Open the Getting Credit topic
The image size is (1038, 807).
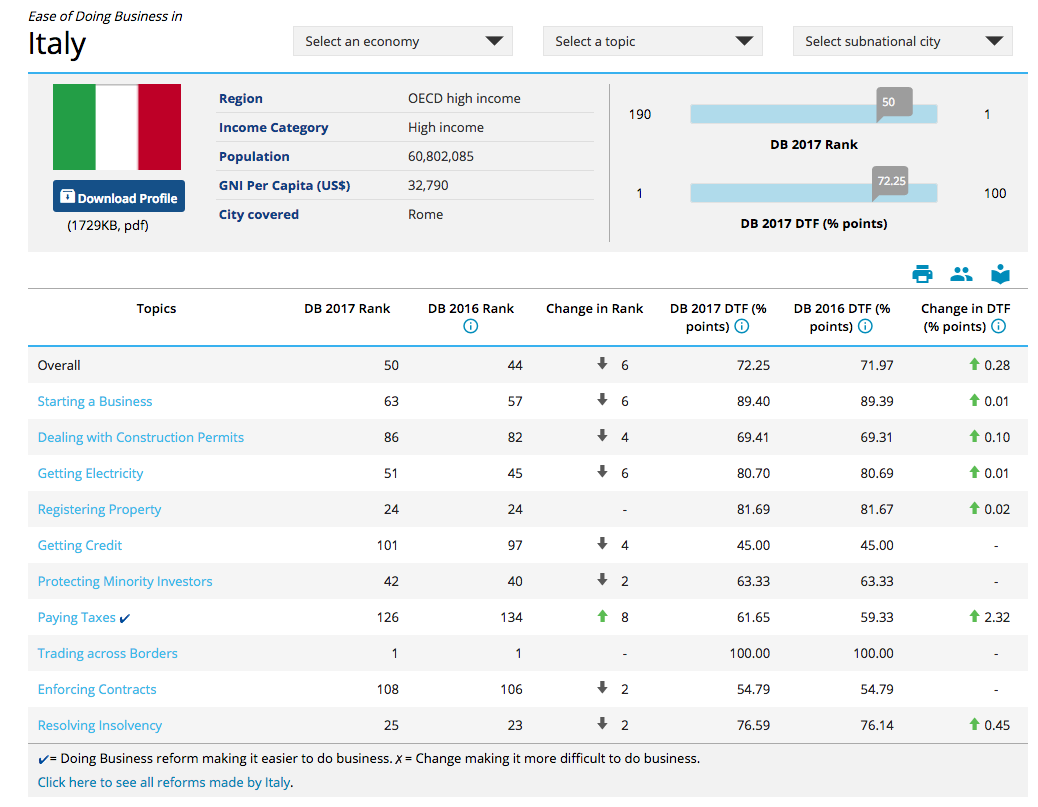[79, 546]
